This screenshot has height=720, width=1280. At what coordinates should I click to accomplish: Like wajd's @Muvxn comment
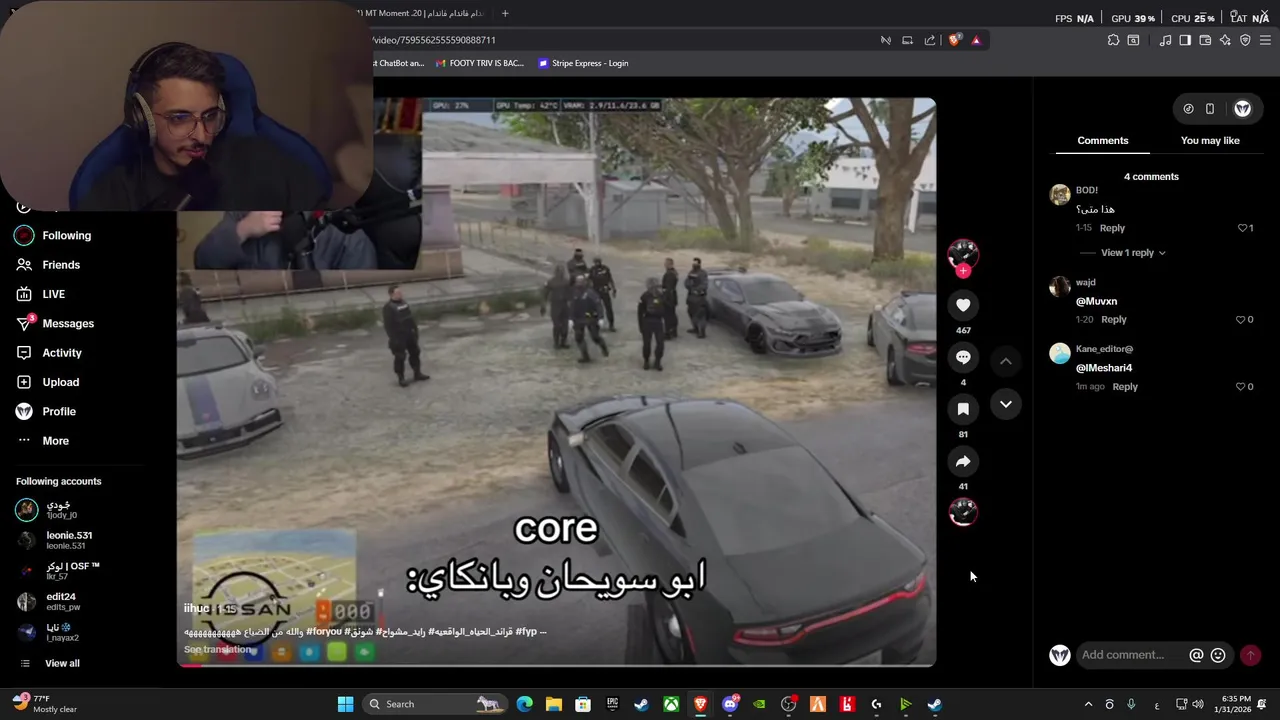[x=1241, y=320]
